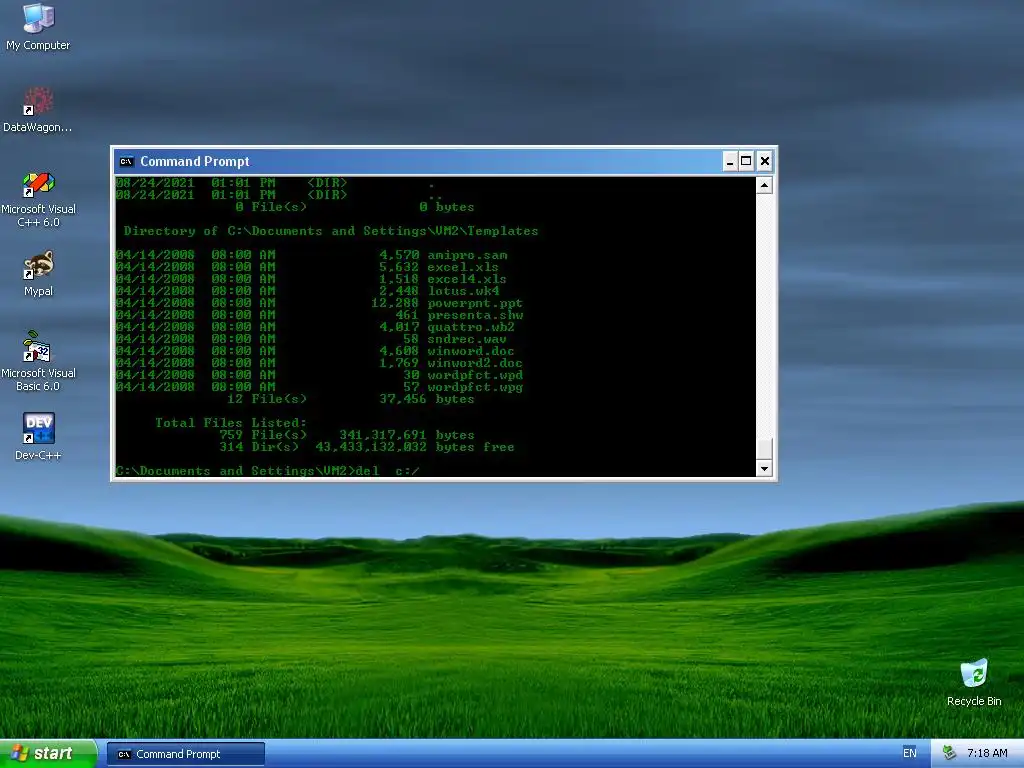The height and width of the screenshot is (768, 1024).
Task: Click the presenta.shw file name
Action: pyautogui.click(x=475, y=315)
